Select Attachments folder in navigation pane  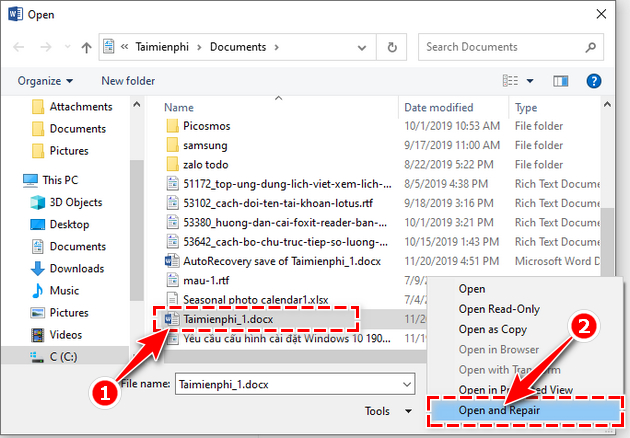point(72,106)
